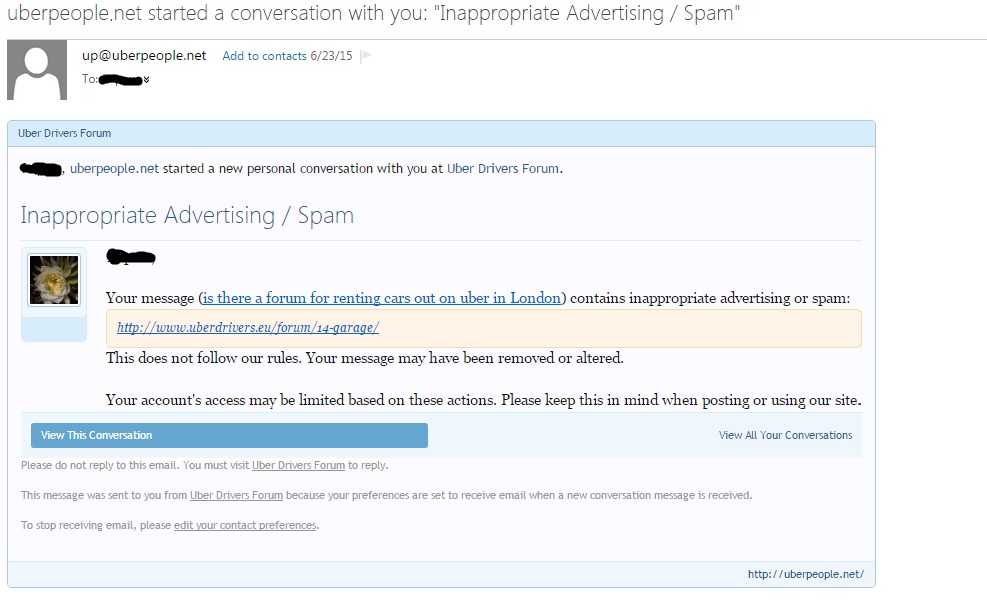Image resolution: width=987 pixels, height=610 pixels.
Task: Open uberpeople.net link in intro sentence
Action: point(114,169)
